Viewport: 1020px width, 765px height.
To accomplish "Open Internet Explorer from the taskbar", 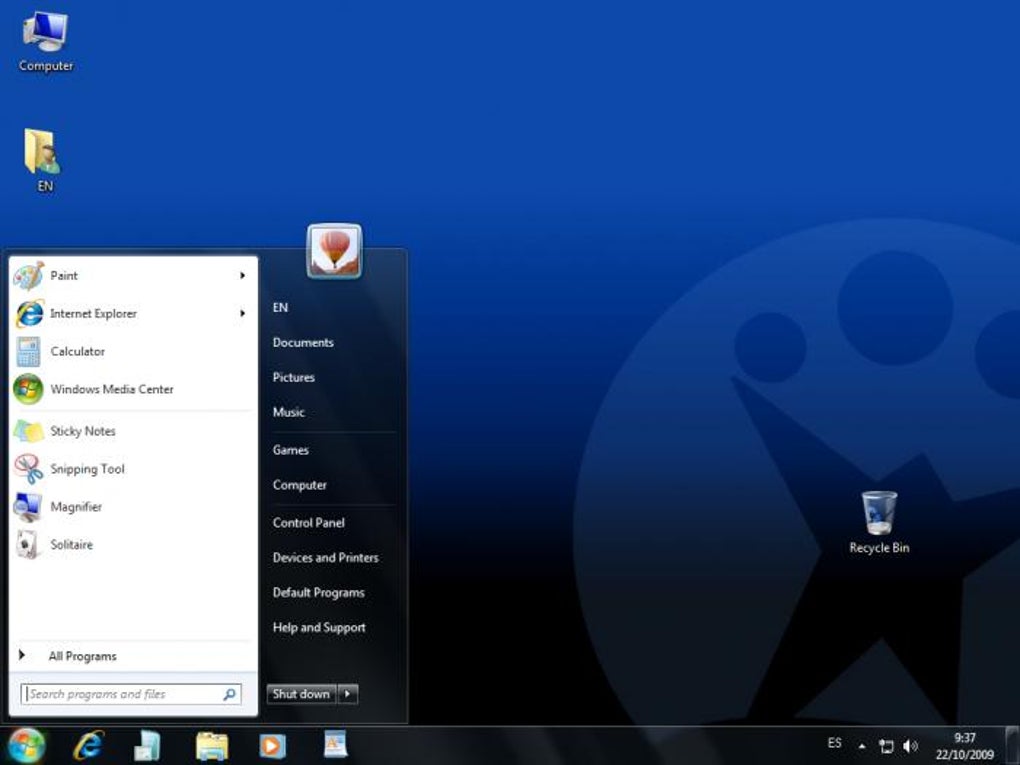I will point(88,745).
